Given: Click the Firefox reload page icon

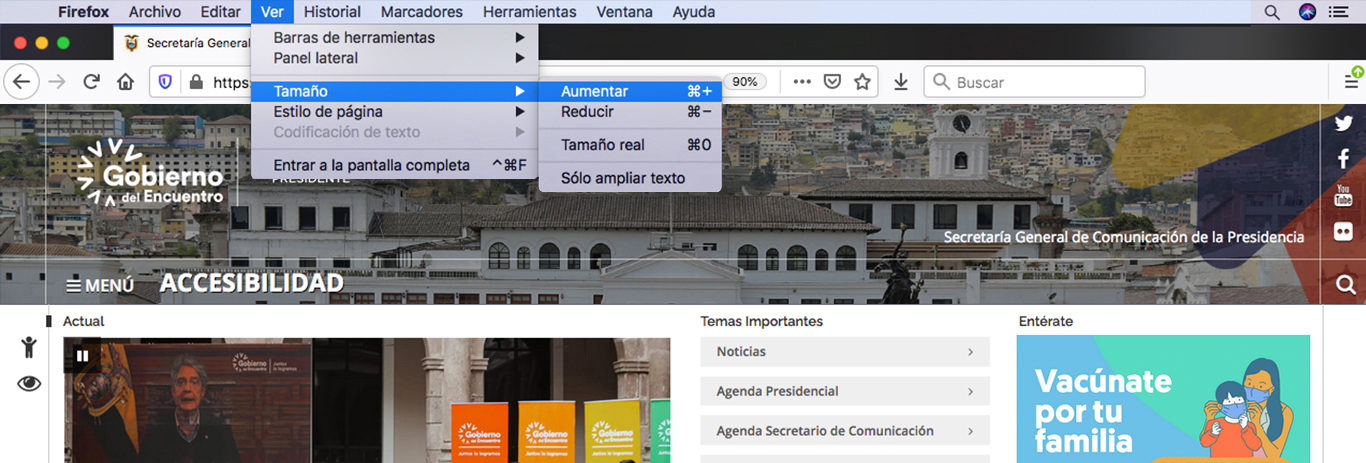Looking at the screenshot, I should [91, 82].
